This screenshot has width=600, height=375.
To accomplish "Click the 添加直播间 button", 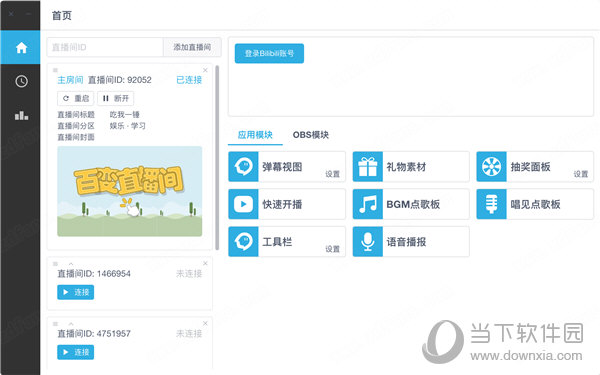I will [x=192, y=47].
